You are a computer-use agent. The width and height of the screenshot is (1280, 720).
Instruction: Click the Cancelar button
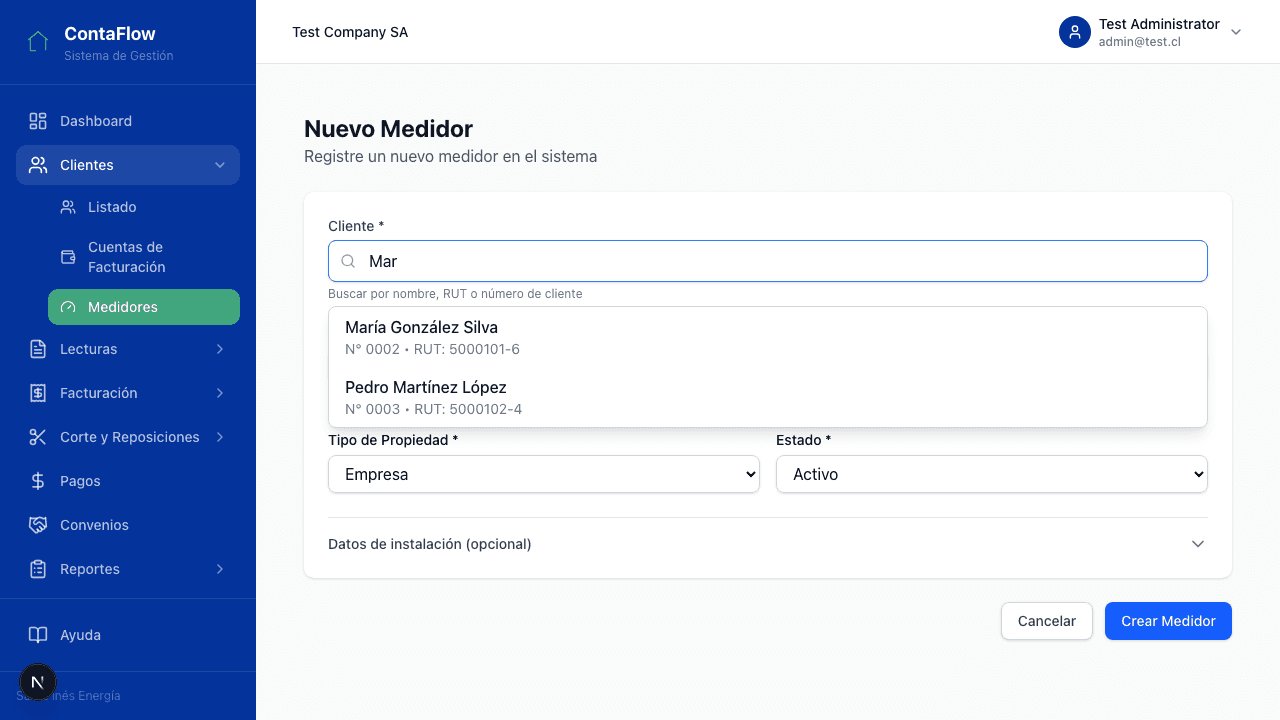point(1047,621)
